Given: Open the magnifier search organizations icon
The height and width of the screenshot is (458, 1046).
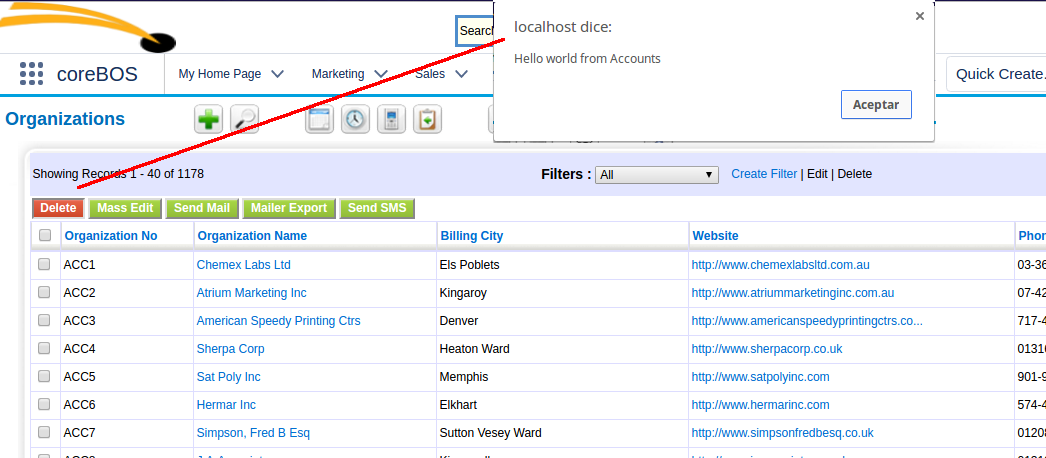Looking at the screenshot, I should pos(245,120).
